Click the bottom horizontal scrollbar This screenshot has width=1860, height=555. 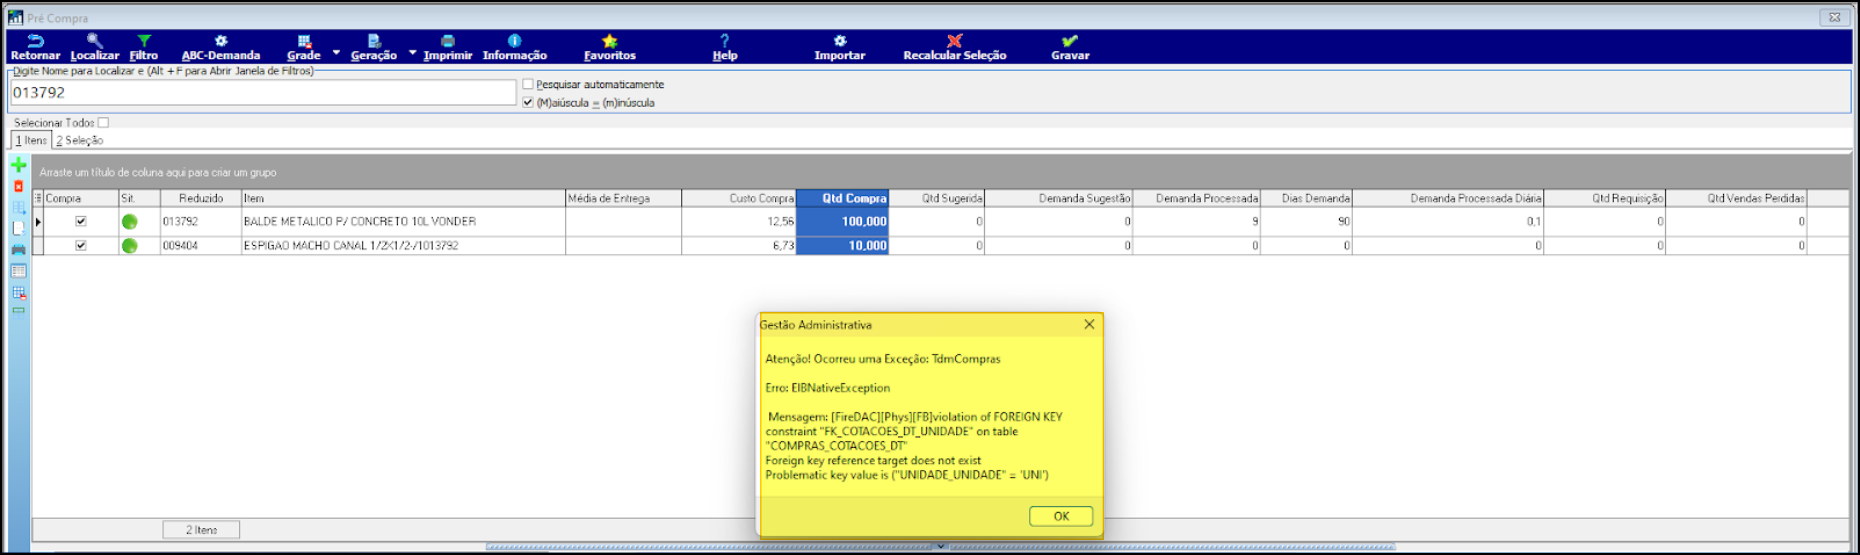(940, 547)
